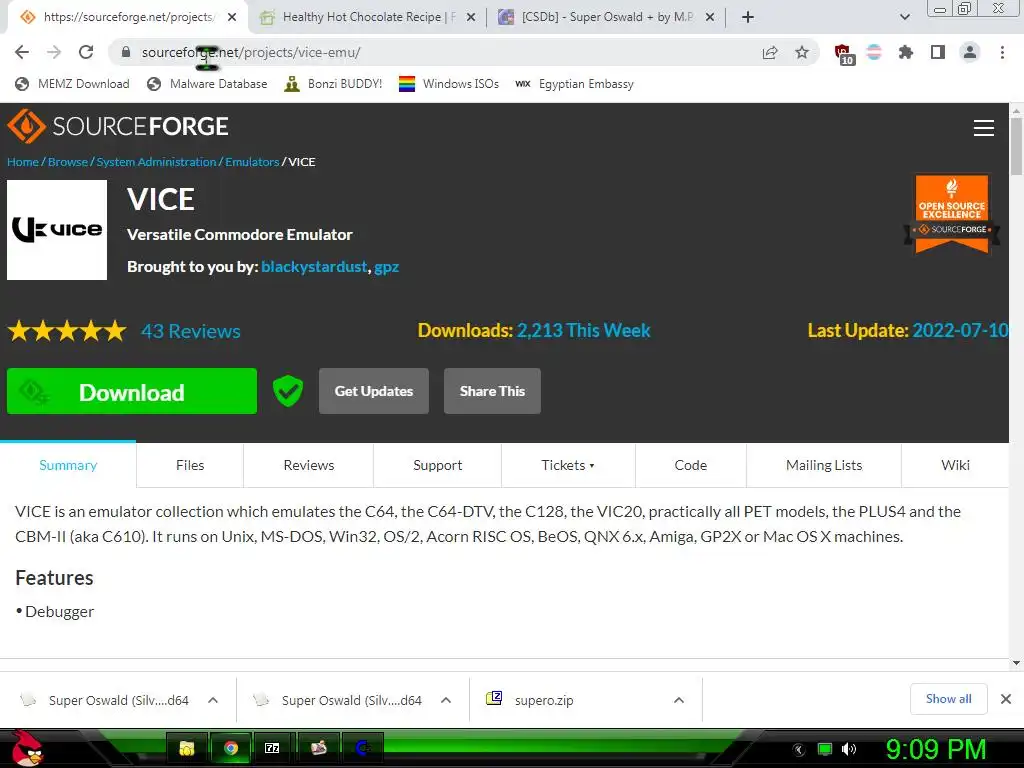1024x768 pixels.
Task: Click System Administration breadcrumb
Action: (x=156, y=162)
